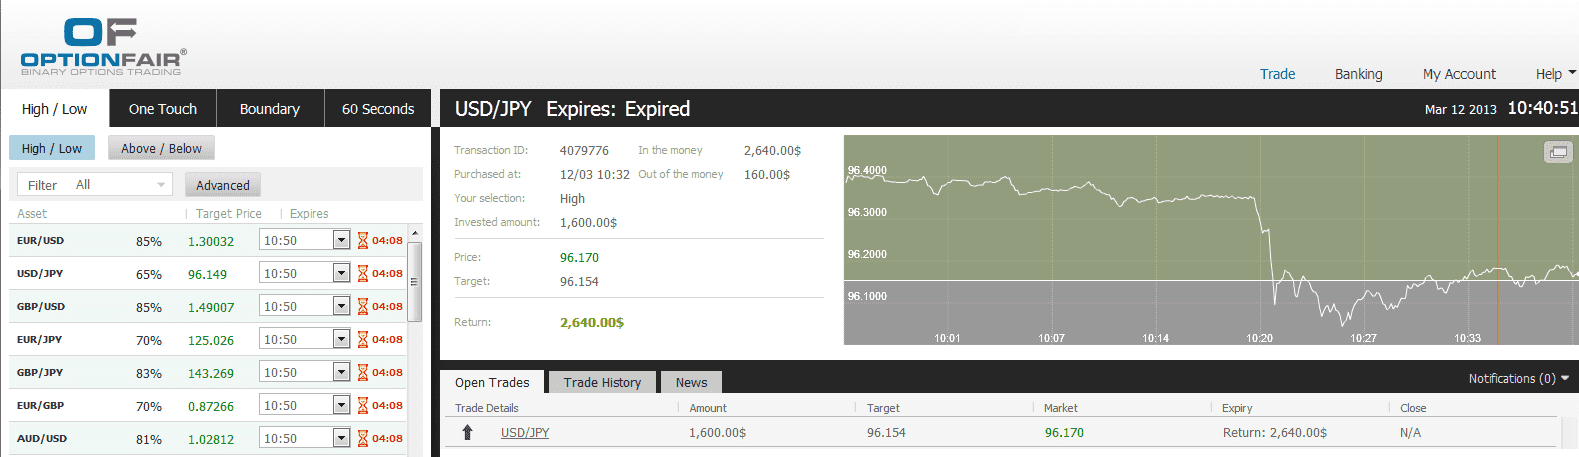Click the asset list scrollbar thumb
The height and width of the screenshot is (457, 1579).
click(414, 281)
